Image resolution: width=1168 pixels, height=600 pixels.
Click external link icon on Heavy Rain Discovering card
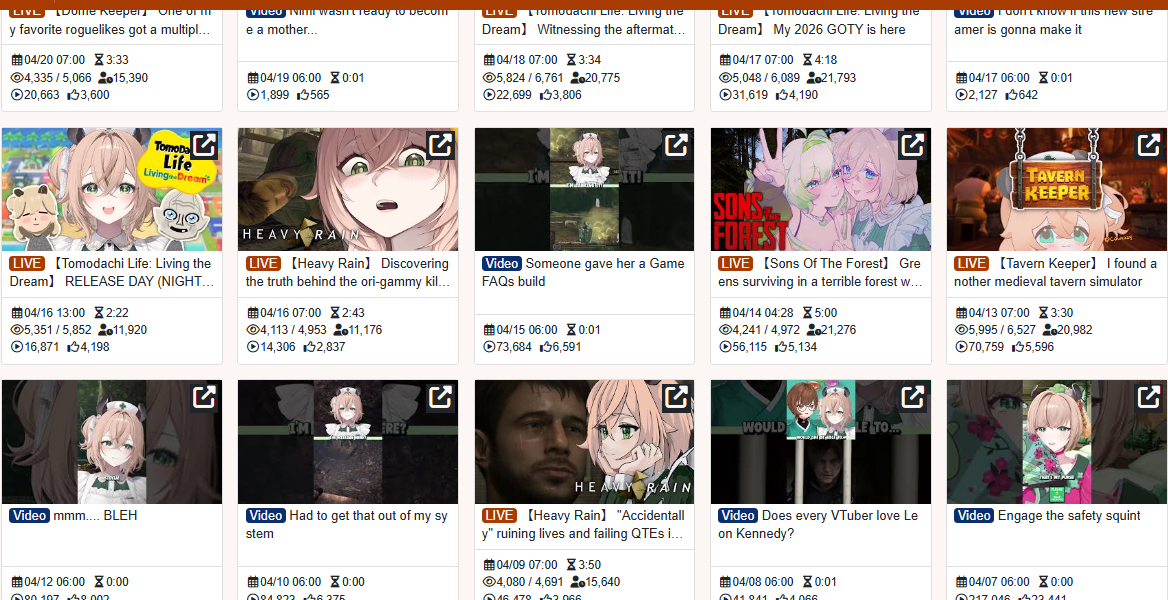[x=440, y=145]
